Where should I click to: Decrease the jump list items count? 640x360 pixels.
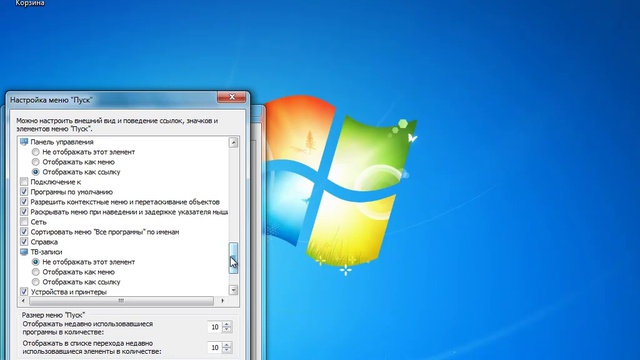pyautogui.click(x=227, y=350)
